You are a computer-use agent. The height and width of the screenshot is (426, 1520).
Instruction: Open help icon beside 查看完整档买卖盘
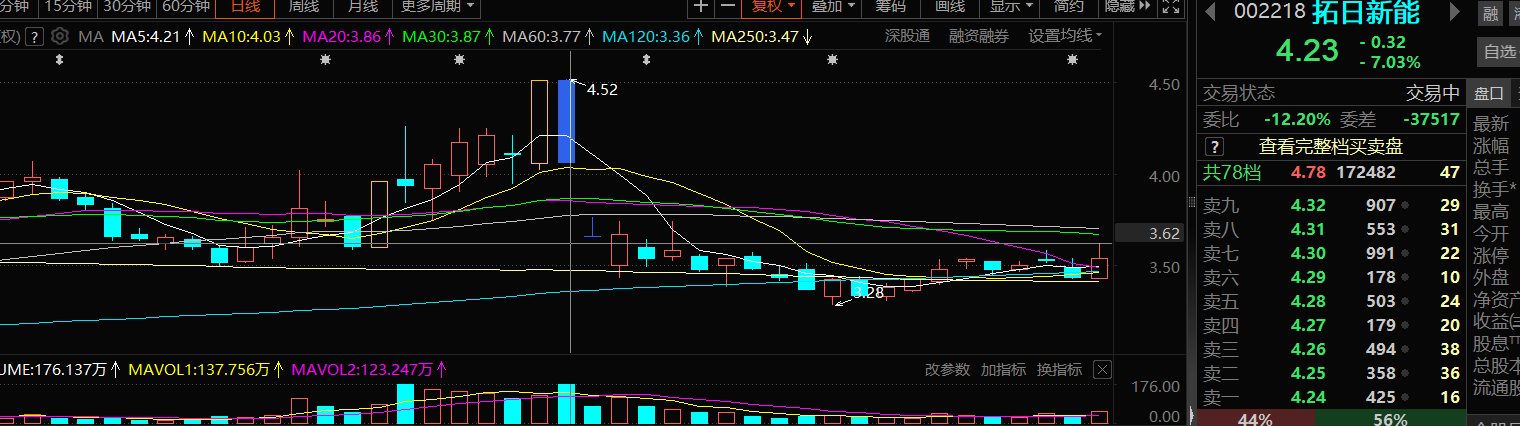(x=1215, y=147)
